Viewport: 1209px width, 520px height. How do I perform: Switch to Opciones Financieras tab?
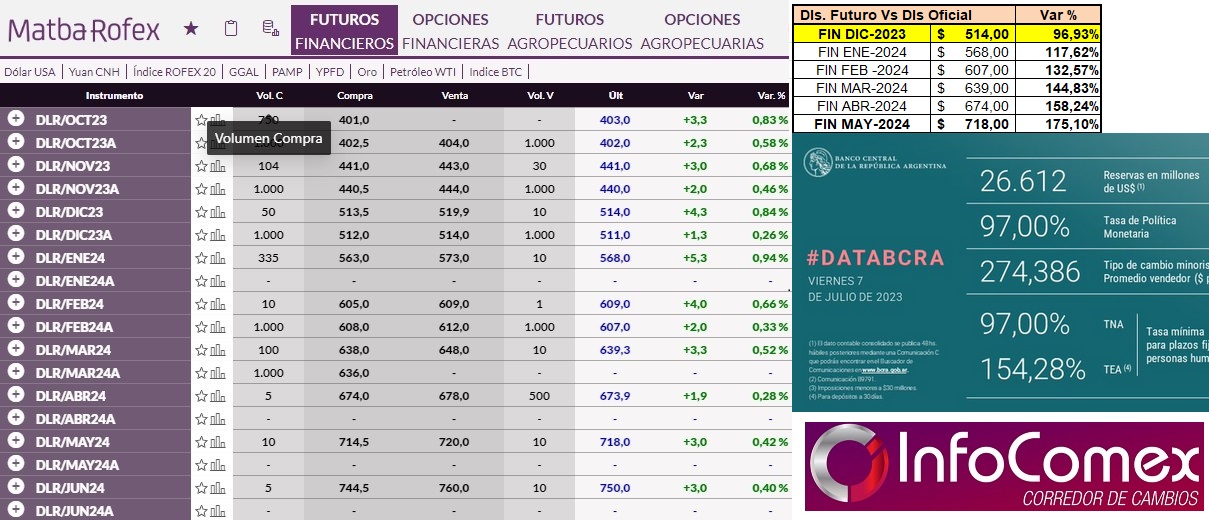coord(451,31)
